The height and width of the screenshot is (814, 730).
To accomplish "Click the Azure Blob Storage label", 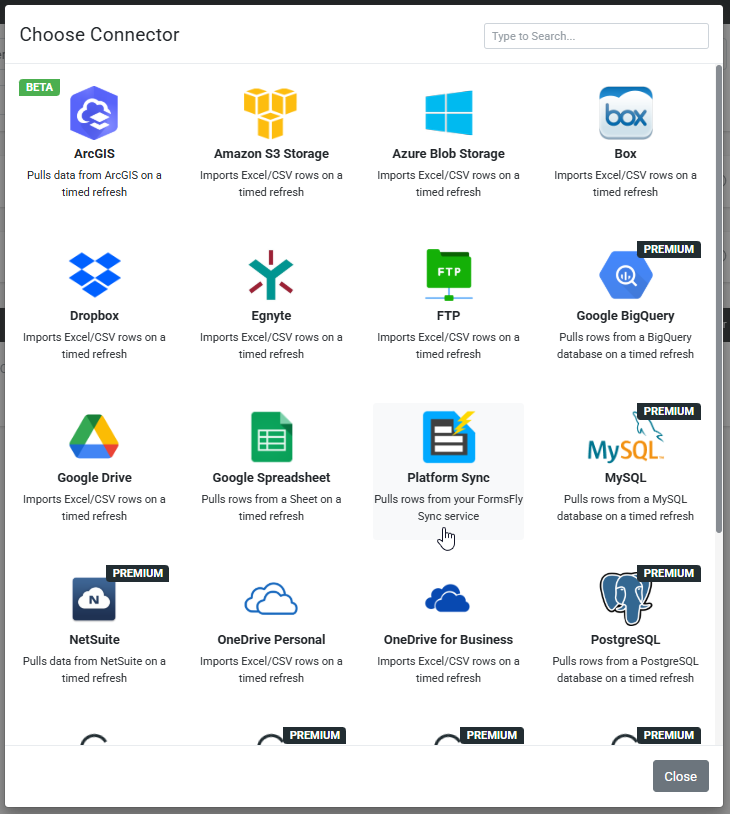I will [449, 154].
